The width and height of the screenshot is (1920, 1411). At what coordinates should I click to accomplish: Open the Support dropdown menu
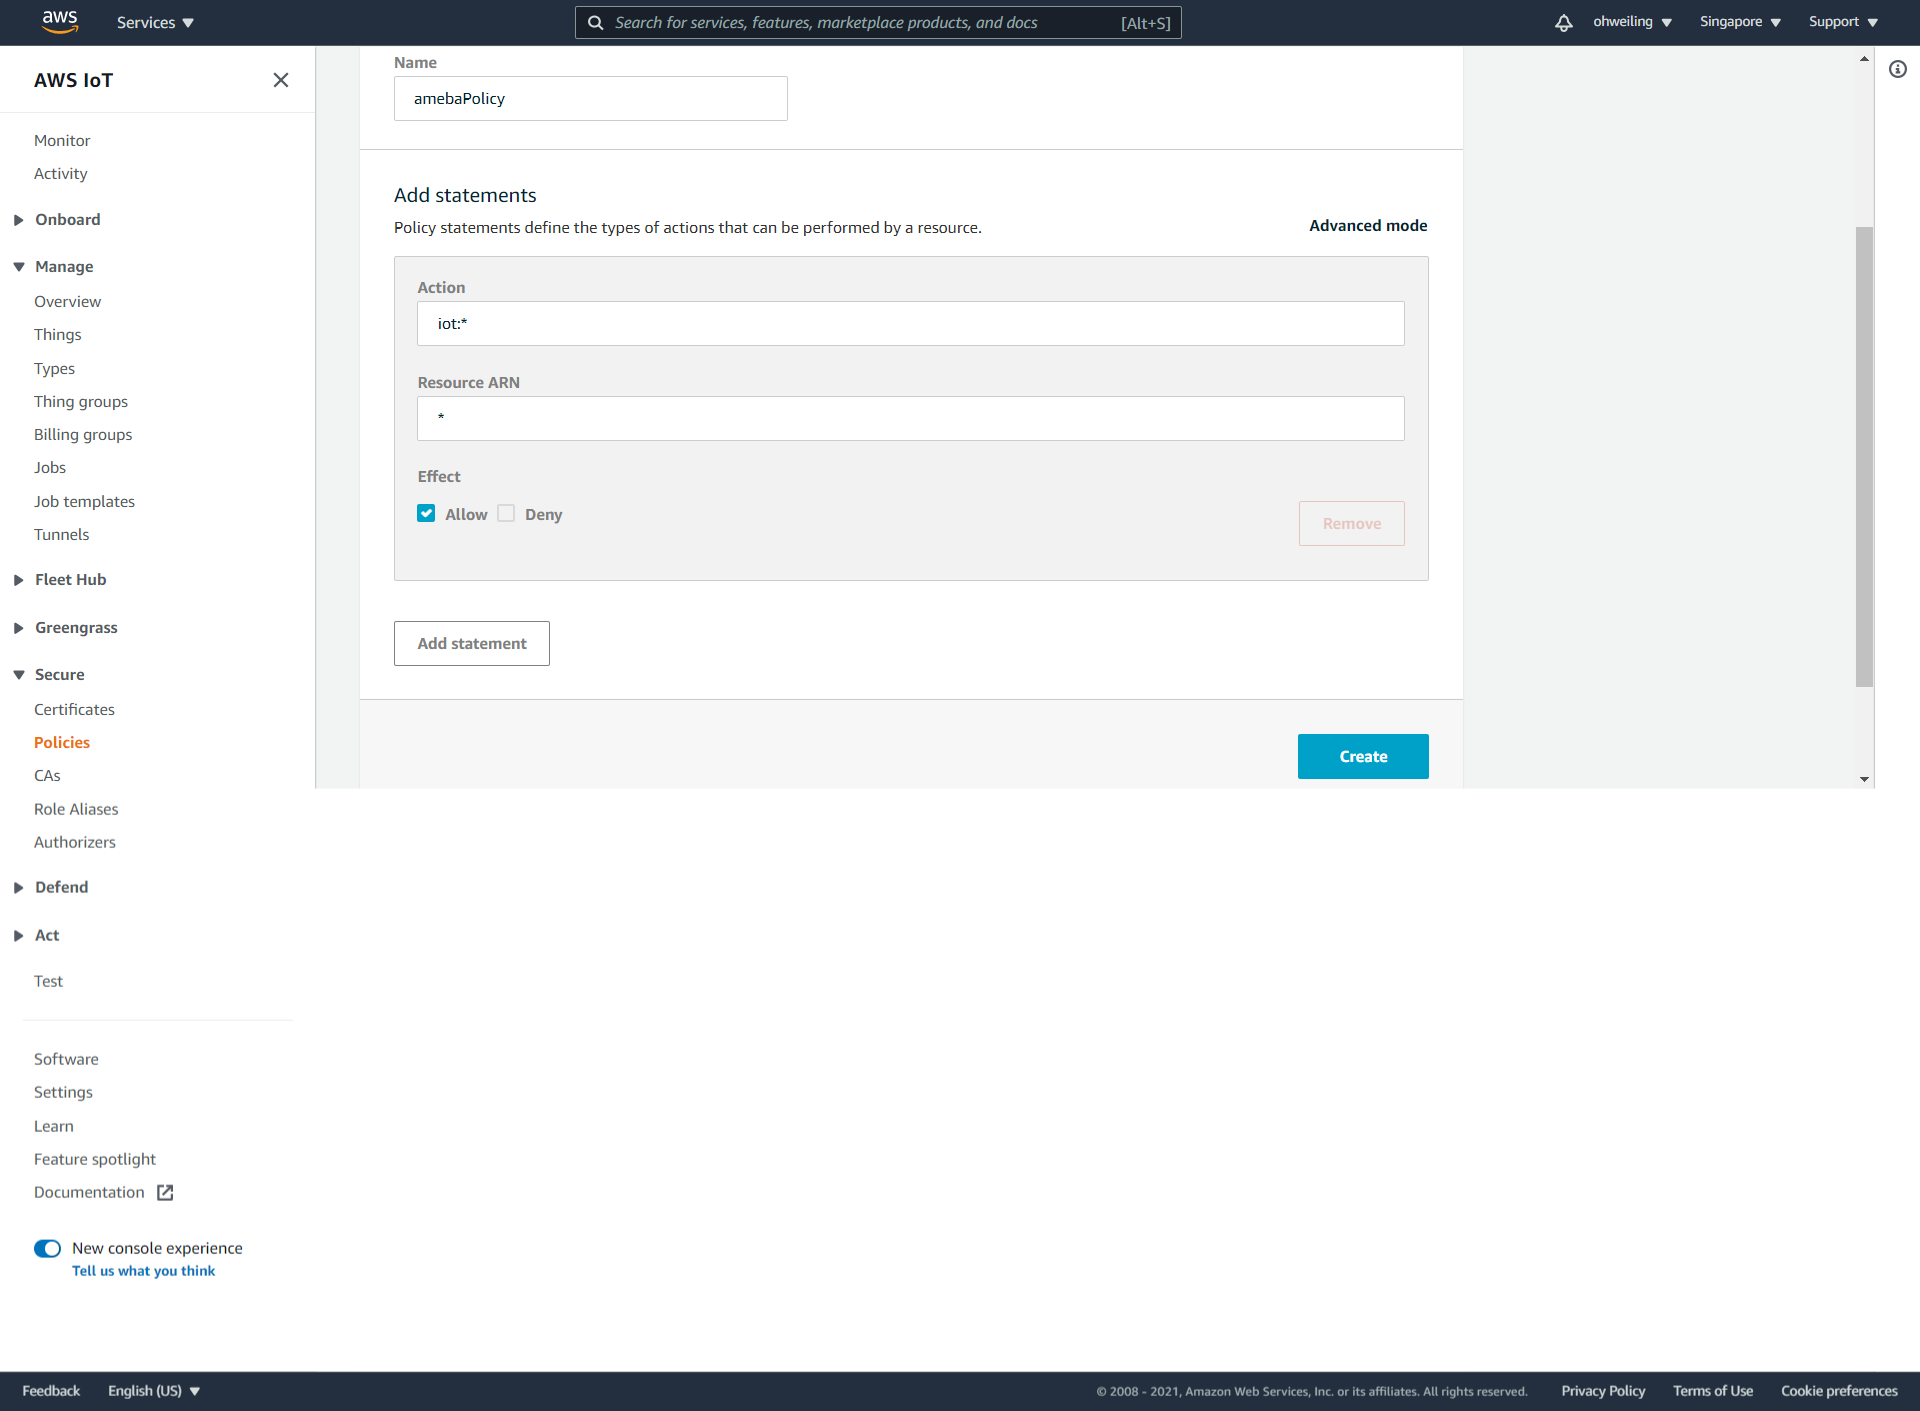[1843, 22]
